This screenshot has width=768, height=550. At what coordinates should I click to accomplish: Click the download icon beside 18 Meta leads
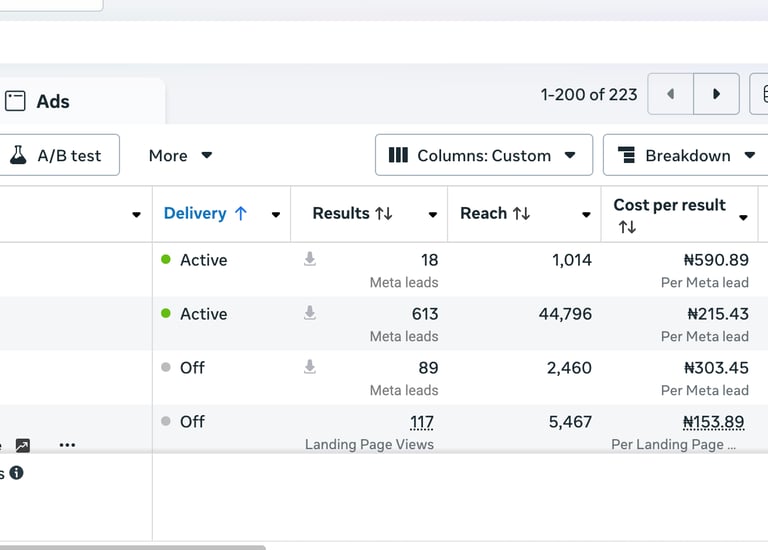(x=310, y=259)
